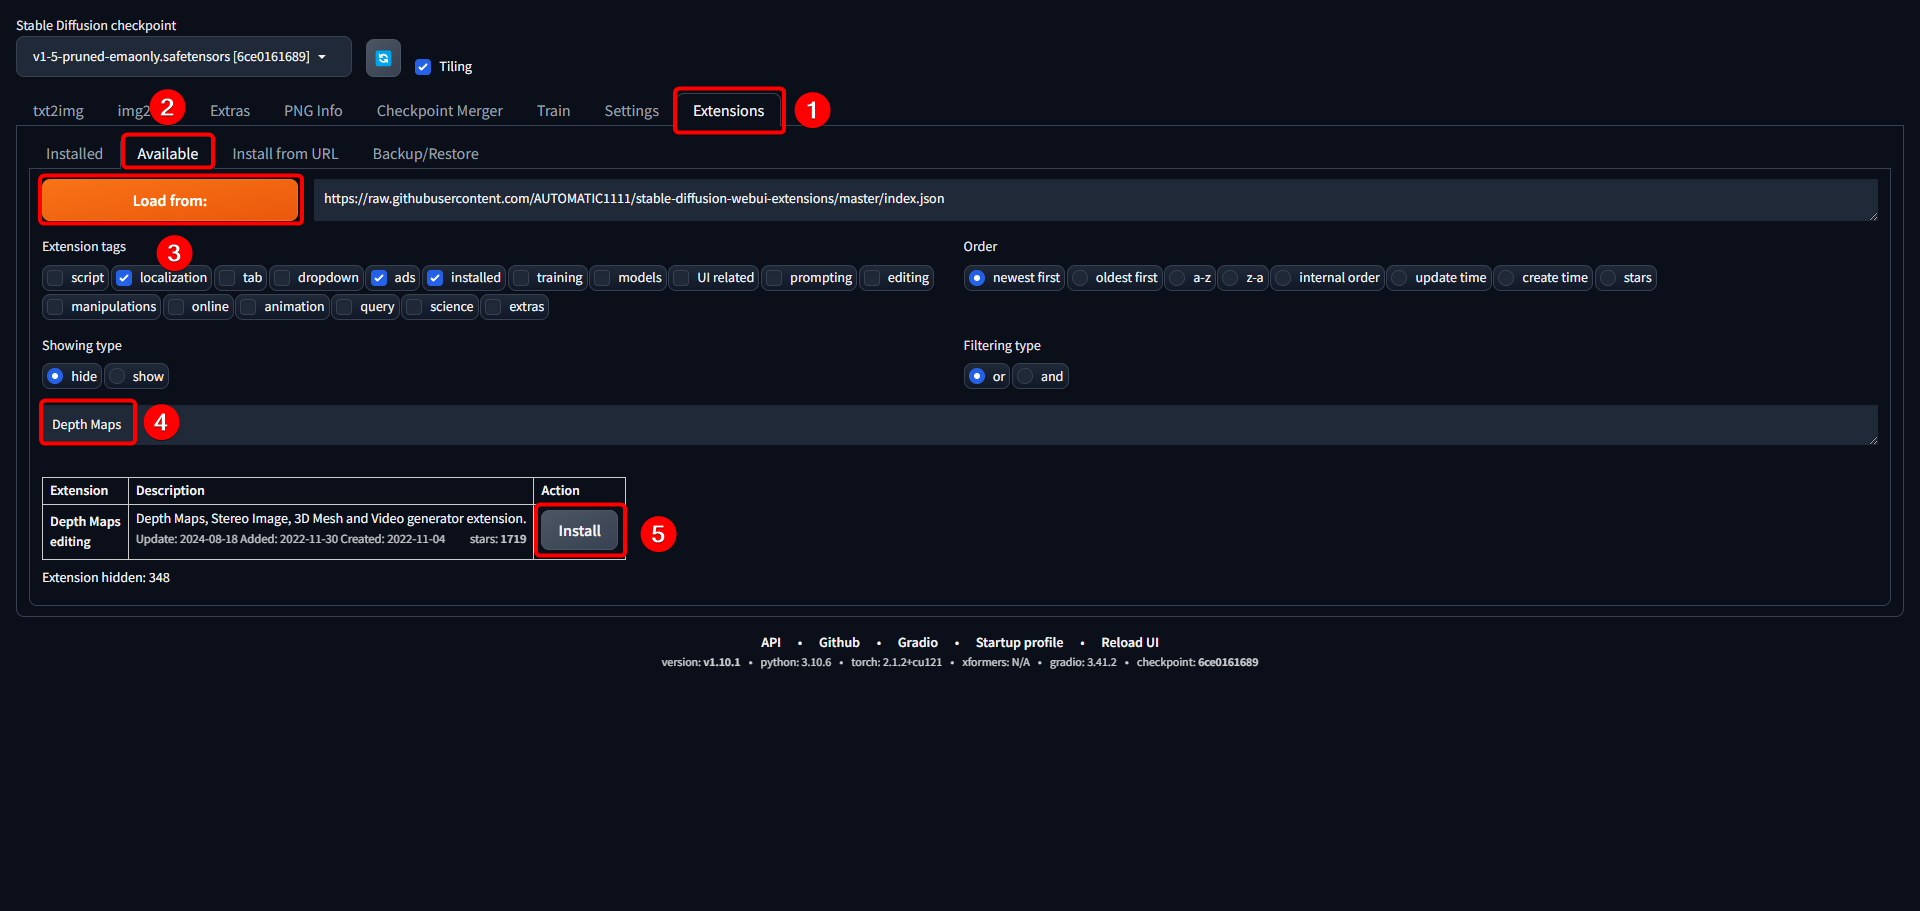Toggle the Tiling checkbox
1920x911 pixels.
coord(423,67)
